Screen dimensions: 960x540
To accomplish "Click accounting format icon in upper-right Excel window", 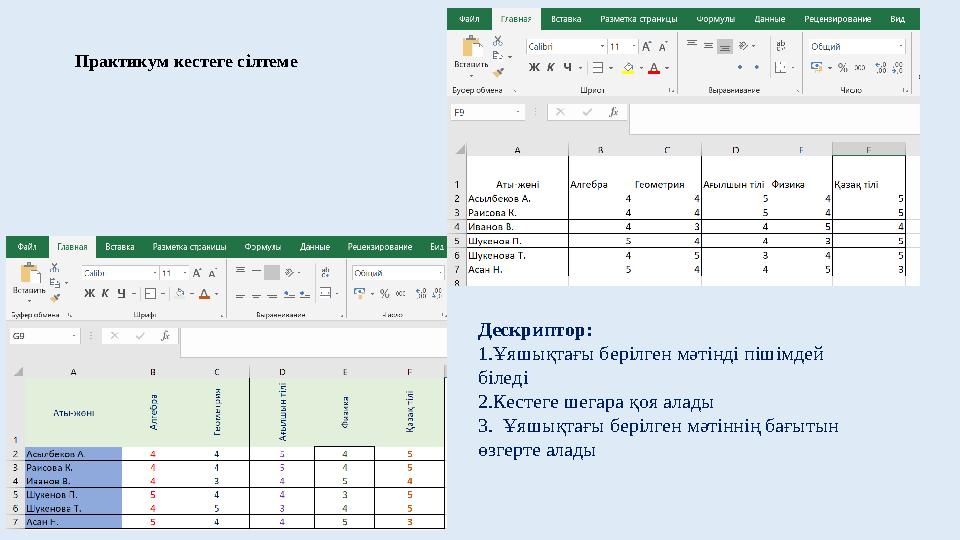I will pos(816,67).
